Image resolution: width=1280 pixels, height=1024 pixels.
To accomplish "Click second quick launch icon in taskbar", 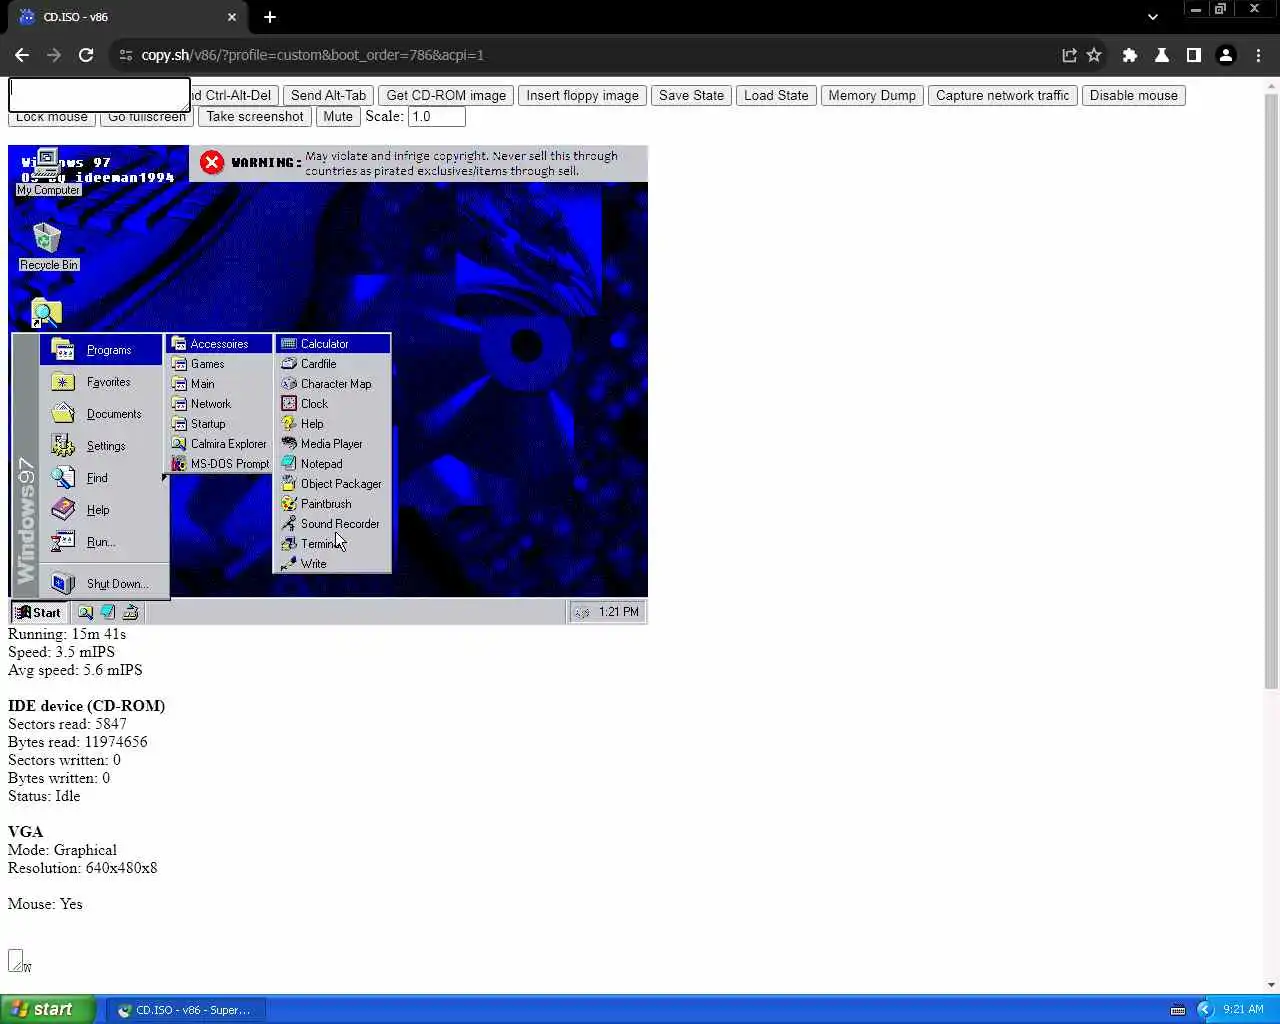I will [x=108, y=612].
